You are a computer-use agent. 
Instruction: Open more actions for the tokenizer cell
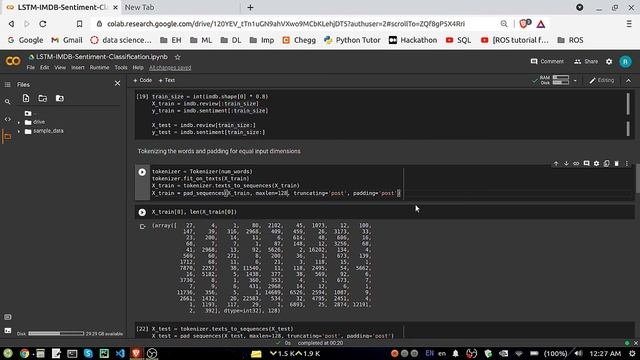coord(627,164)
